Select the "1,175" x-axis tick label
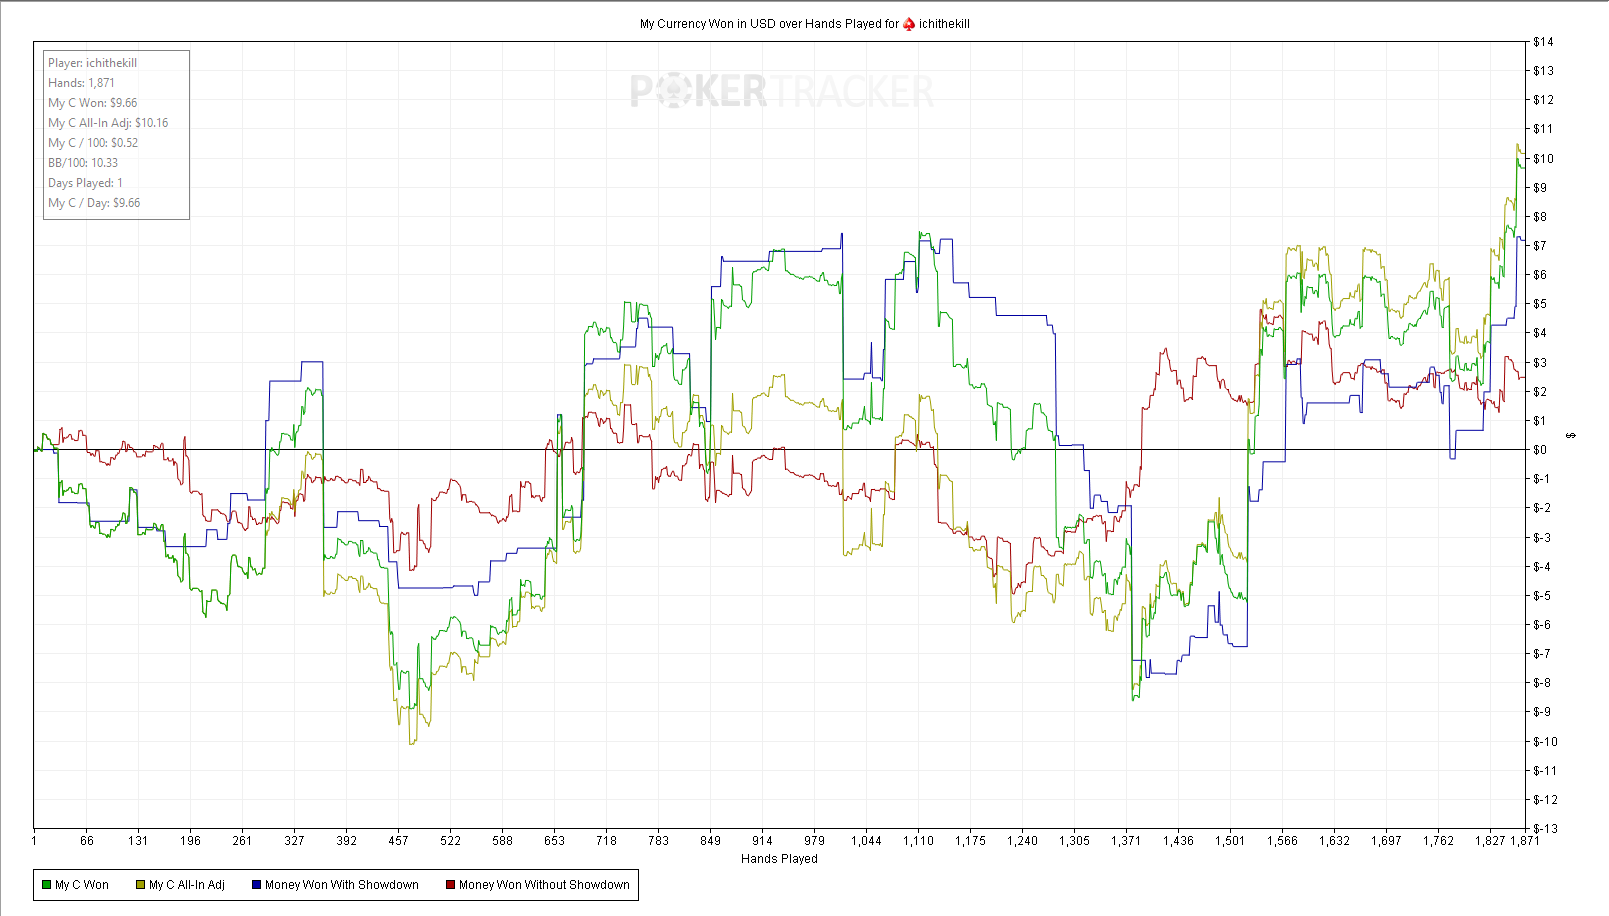 [970, 841]
